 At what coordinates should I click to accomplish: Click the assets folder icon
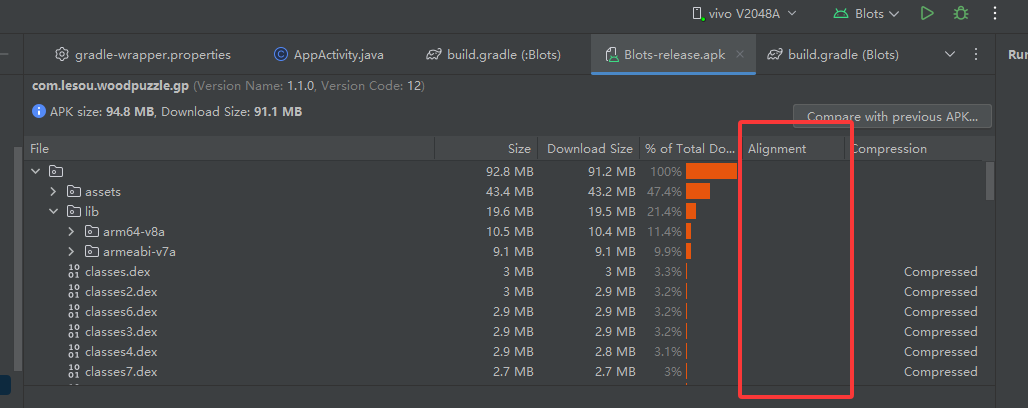pos(73,191)
